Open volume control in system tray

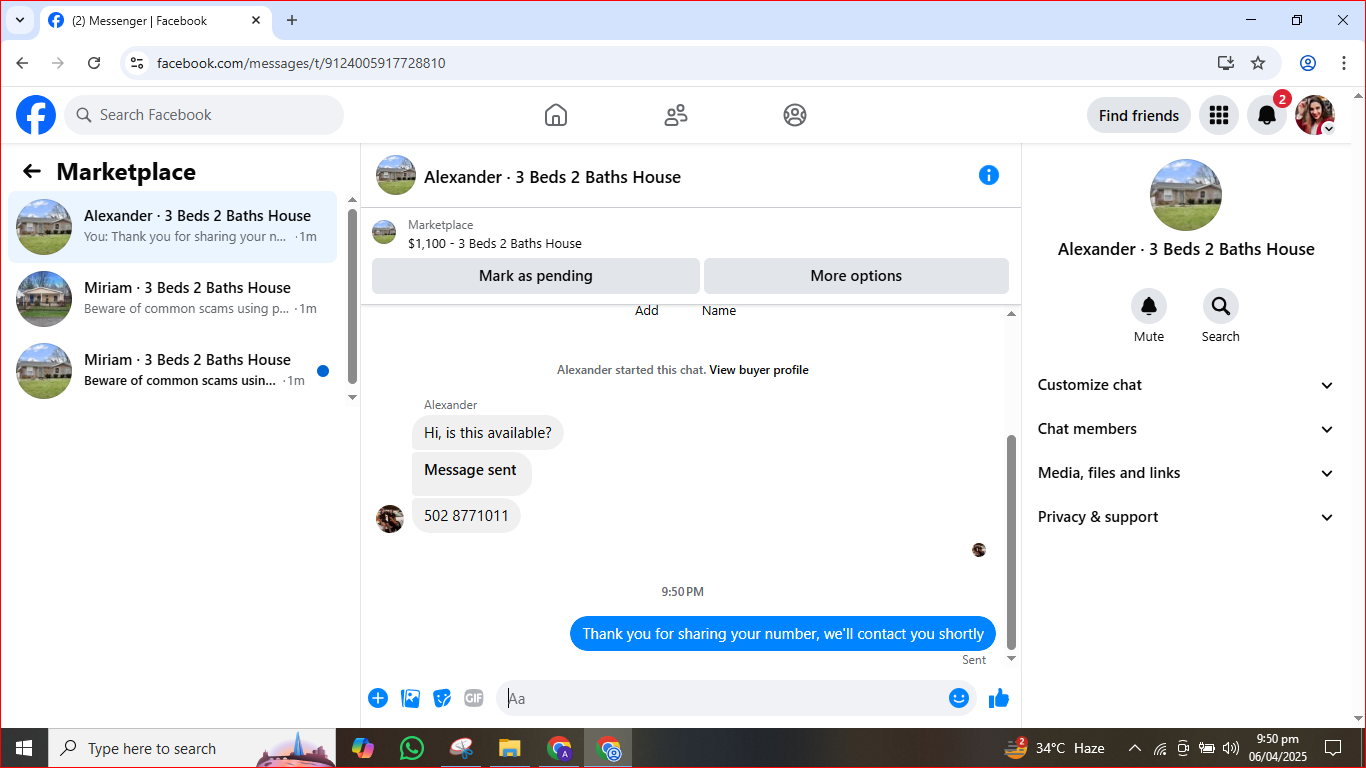tap(1231, 748)
